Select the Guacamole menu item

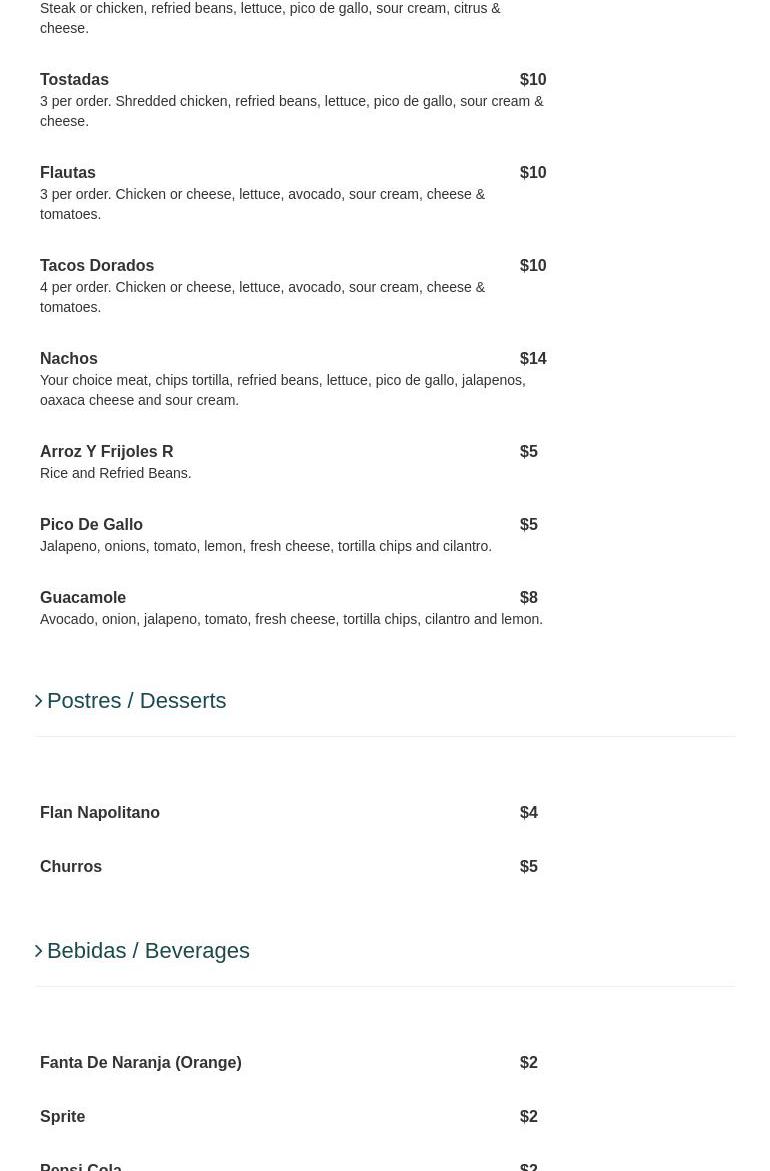83,598
